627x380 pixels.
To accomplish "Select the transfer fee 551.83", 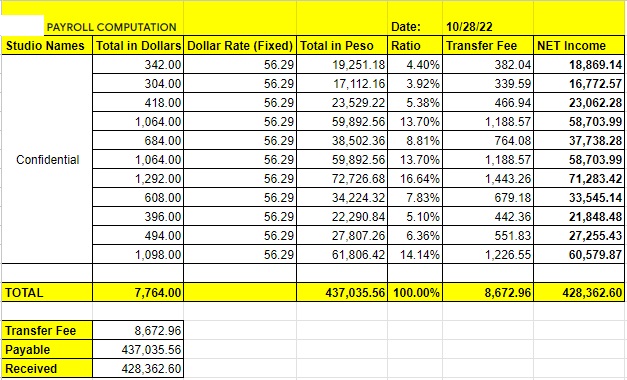I will [x=488, y=235].
